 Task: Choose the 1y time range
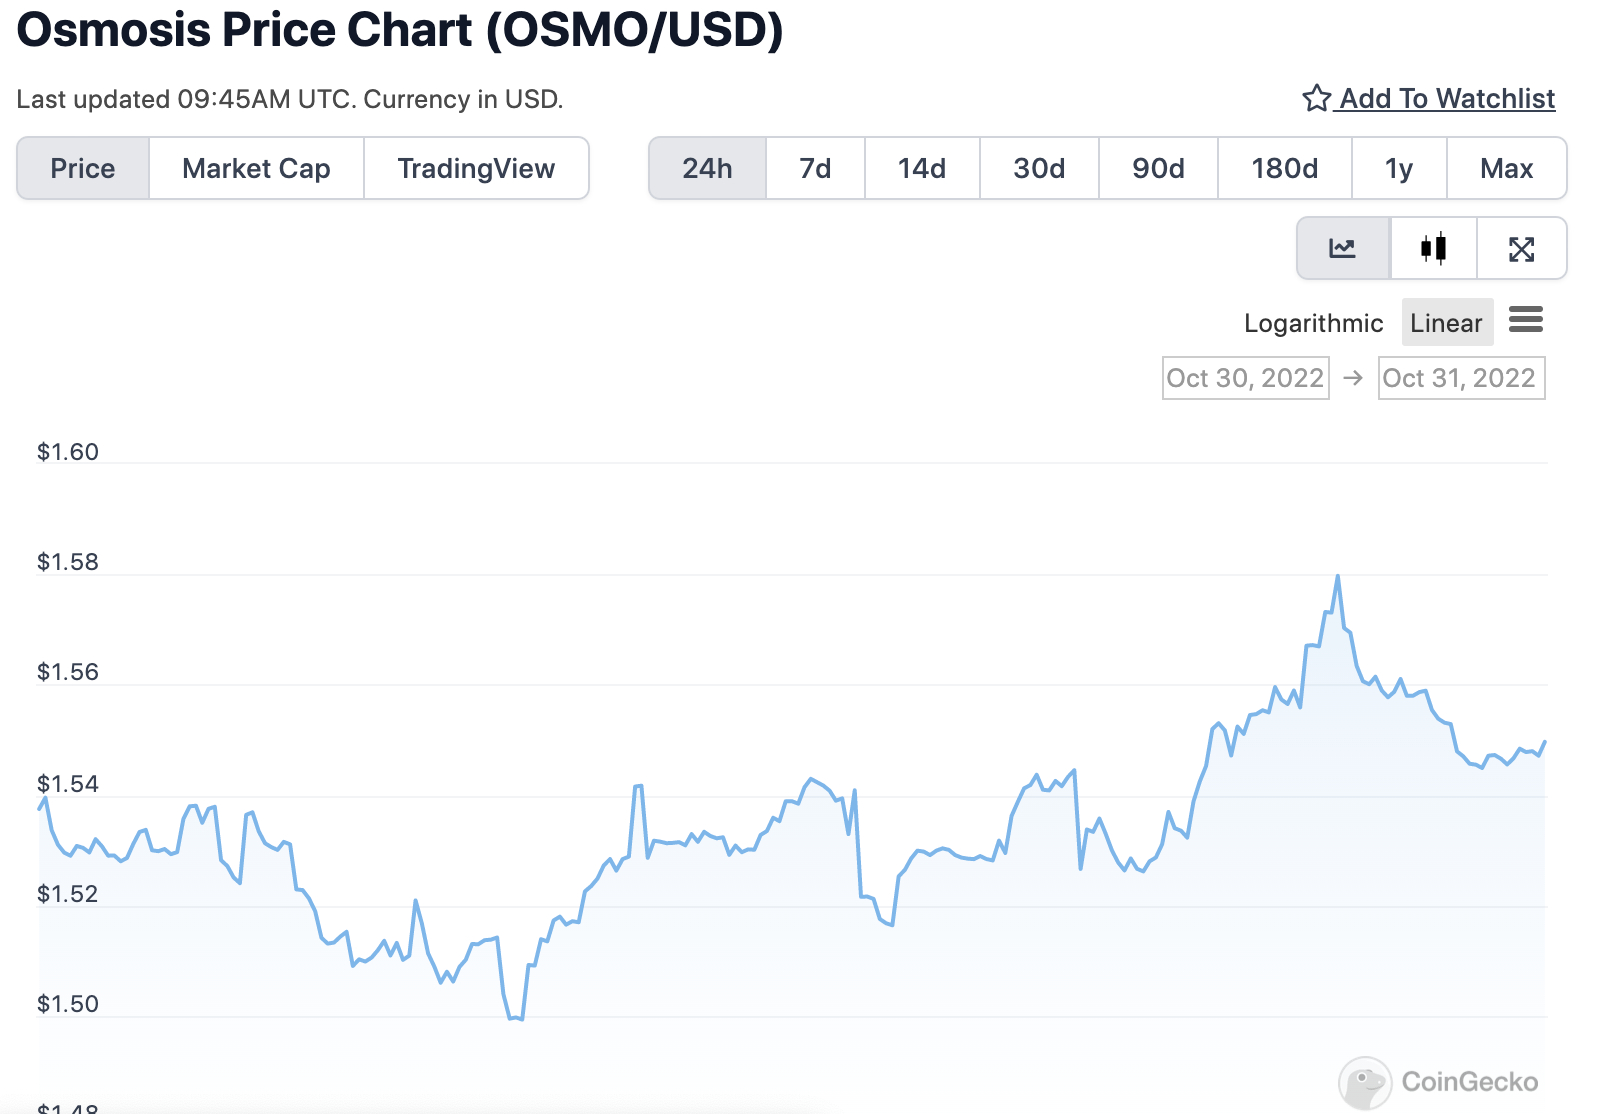point(1399,168)
